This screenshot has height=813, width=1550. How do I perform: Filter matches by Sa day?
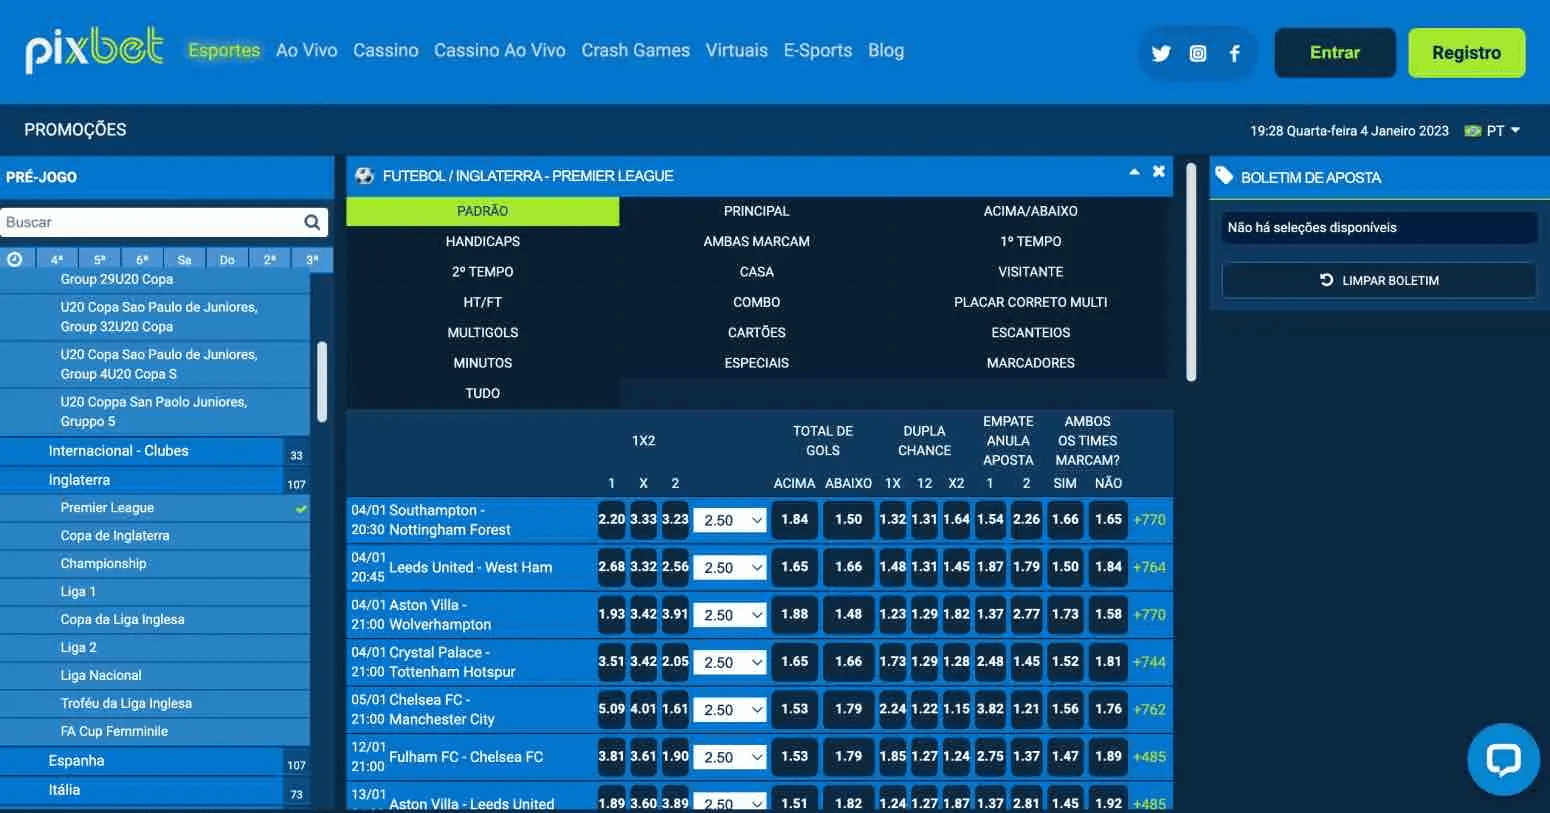tap(184, 260)
